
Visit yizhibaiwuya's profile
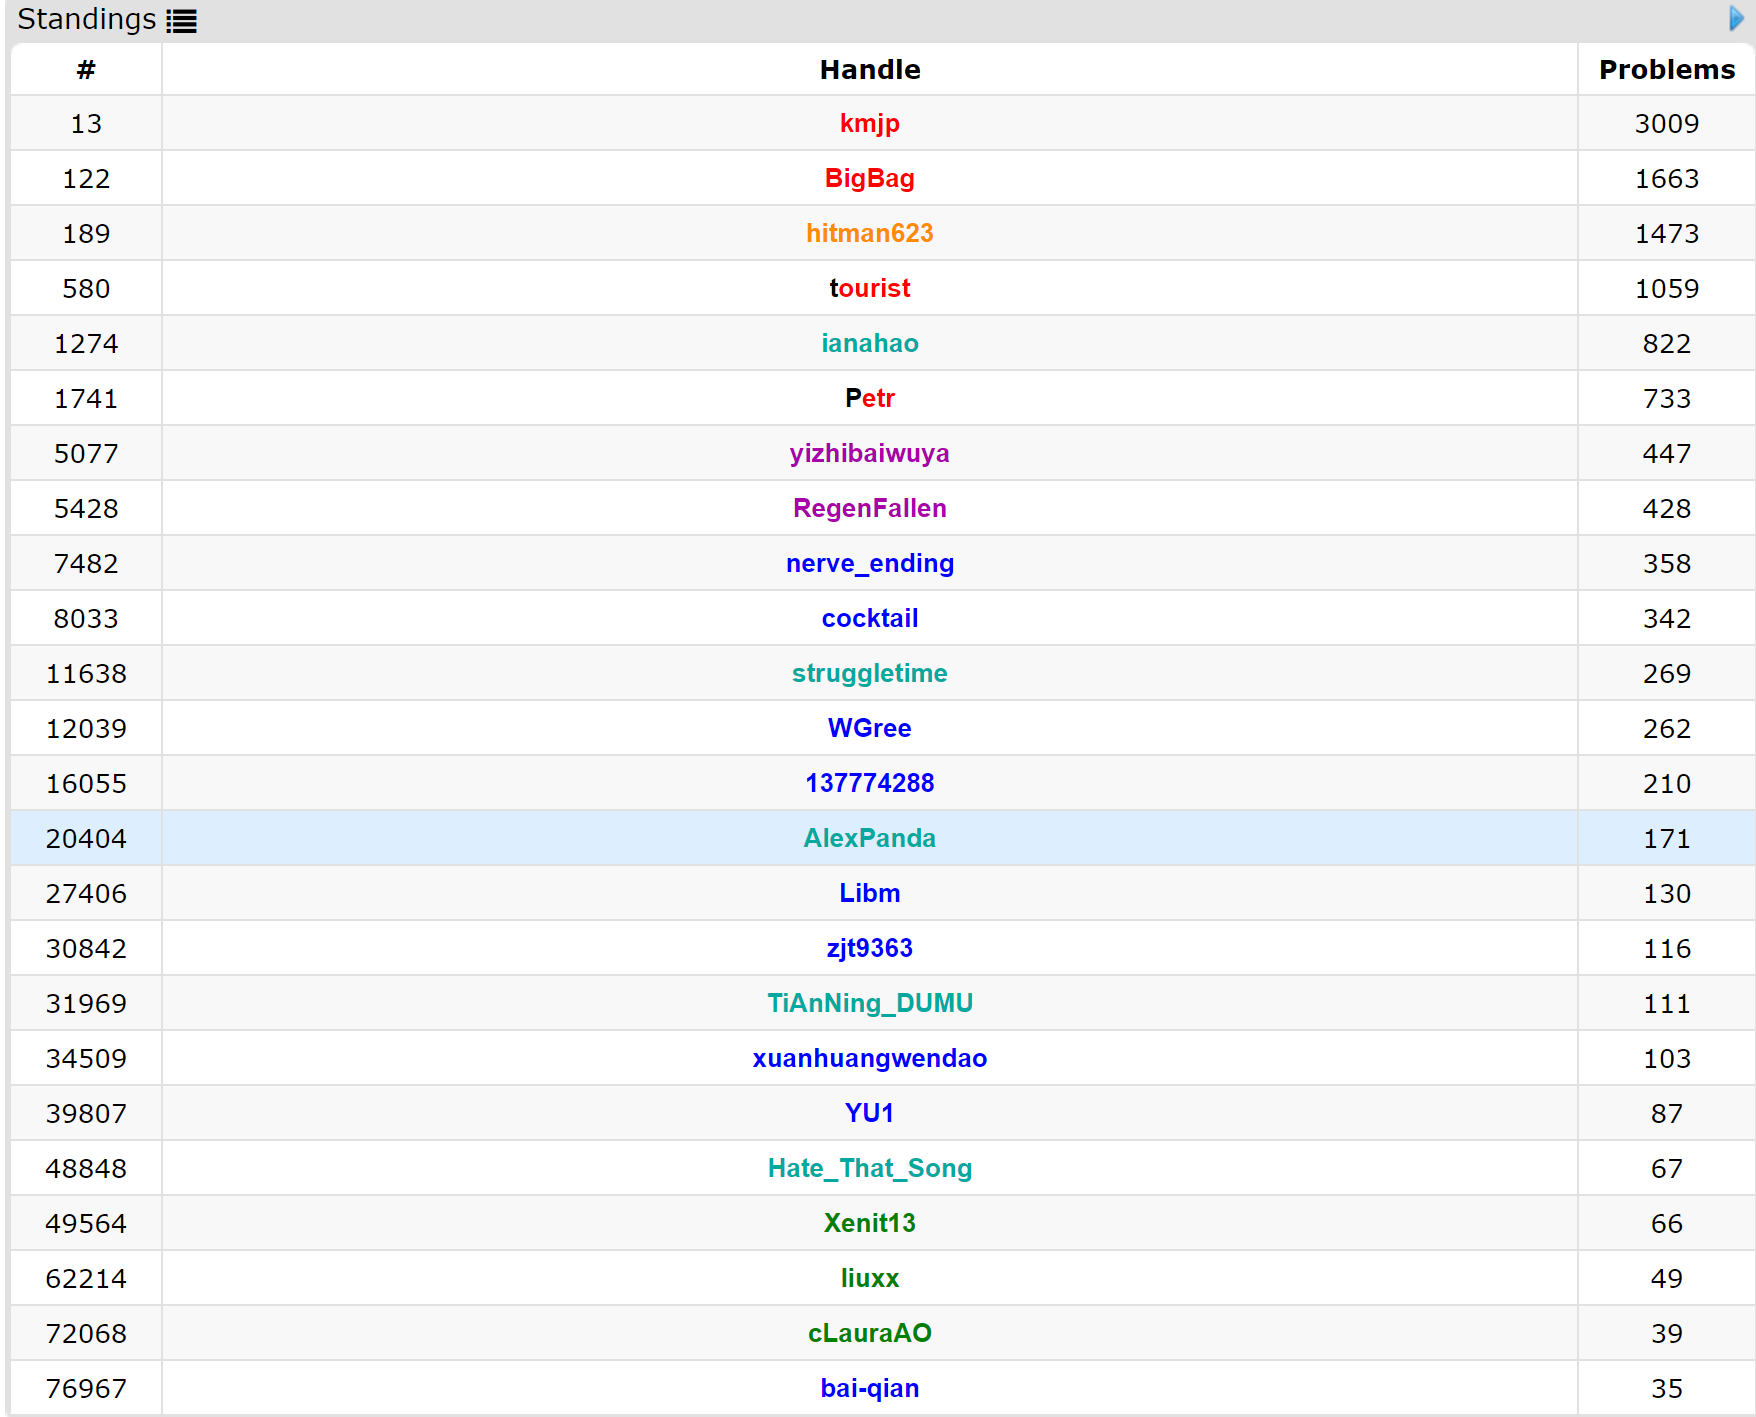869,454
